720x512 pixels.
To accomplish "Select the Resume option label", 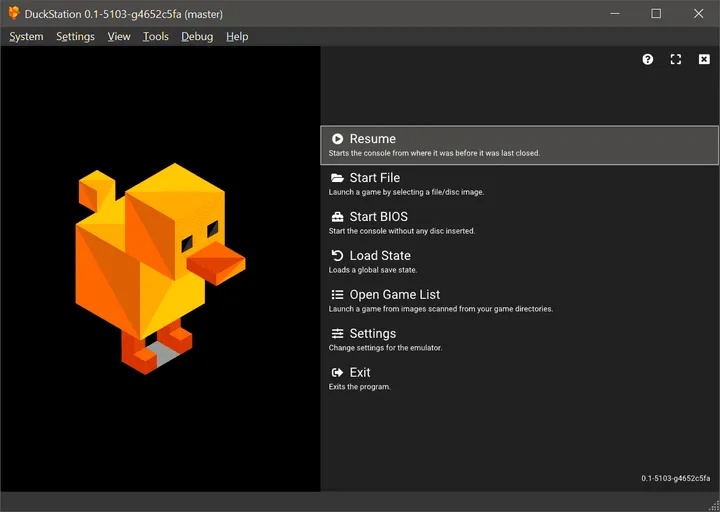I will 372,139.
